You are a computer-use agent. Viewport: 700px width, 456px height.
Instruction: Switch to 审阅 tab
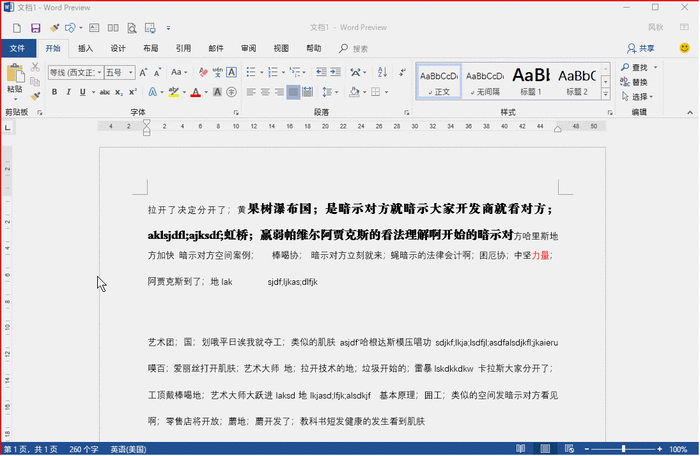(x=248, y=48)
